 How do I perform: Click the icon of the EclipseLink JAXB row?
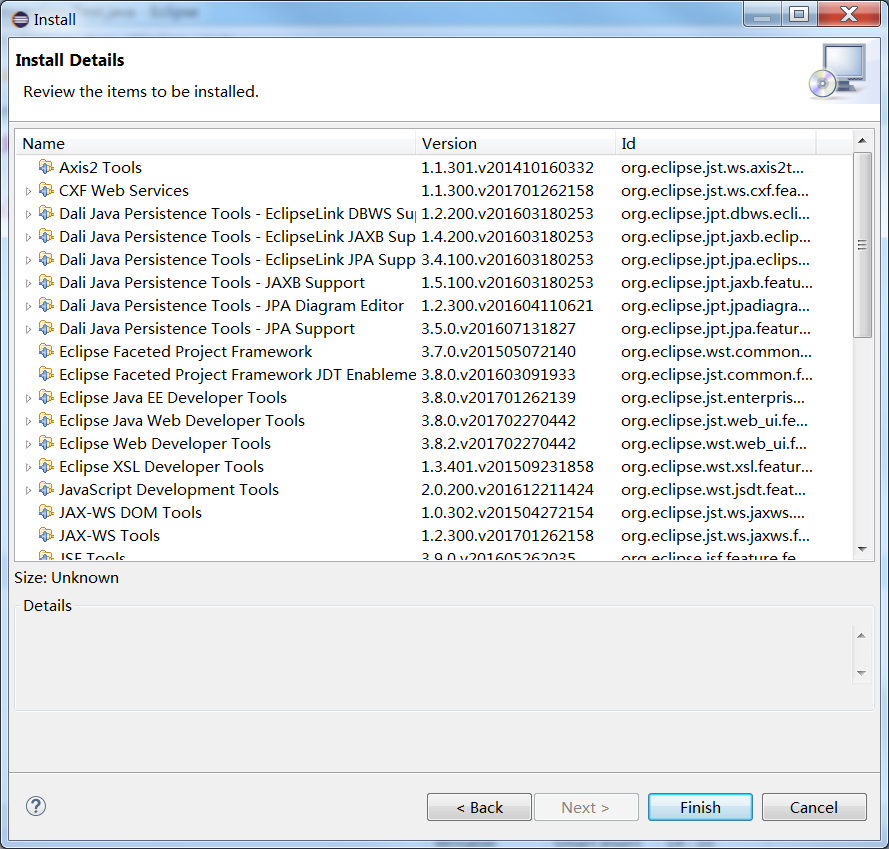(46, 236)
